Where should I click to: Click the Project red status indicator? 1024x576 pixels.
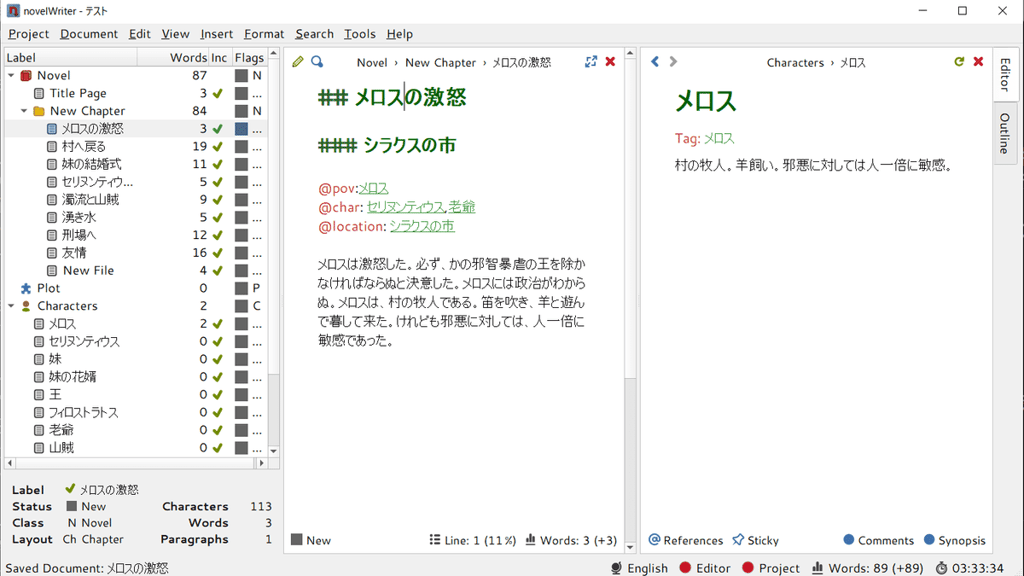[x=748, y=568]
